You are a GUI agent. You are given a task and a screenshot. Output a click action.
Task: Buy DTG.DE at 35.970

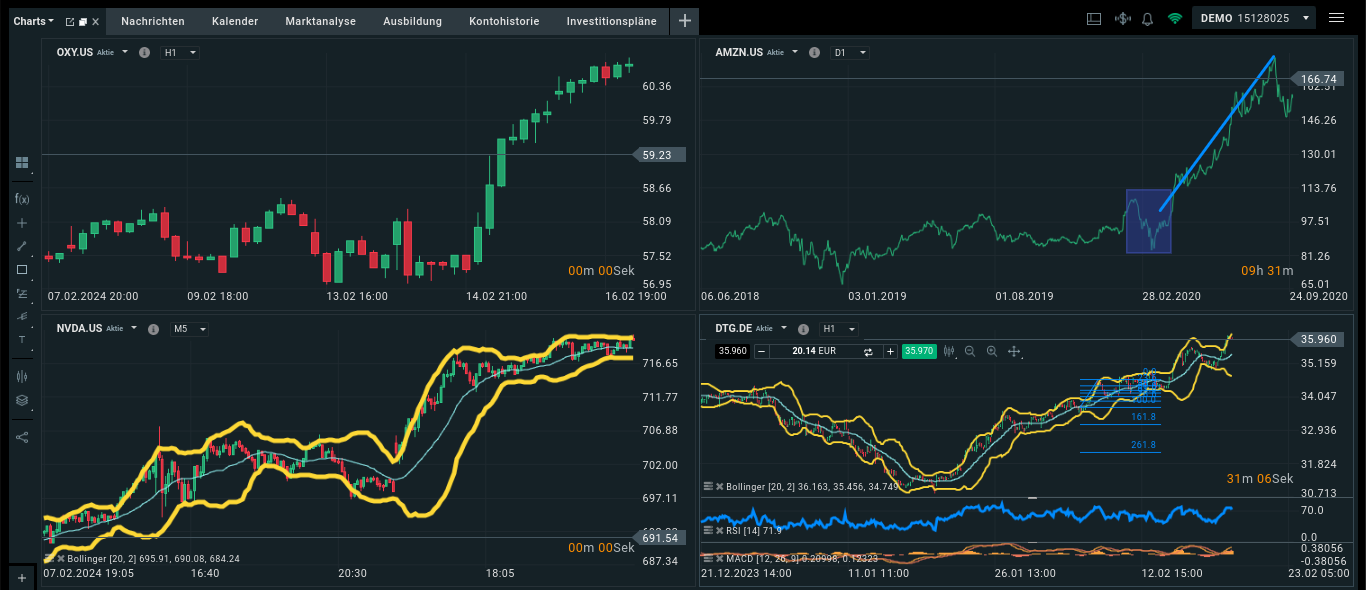coord(918,351)
